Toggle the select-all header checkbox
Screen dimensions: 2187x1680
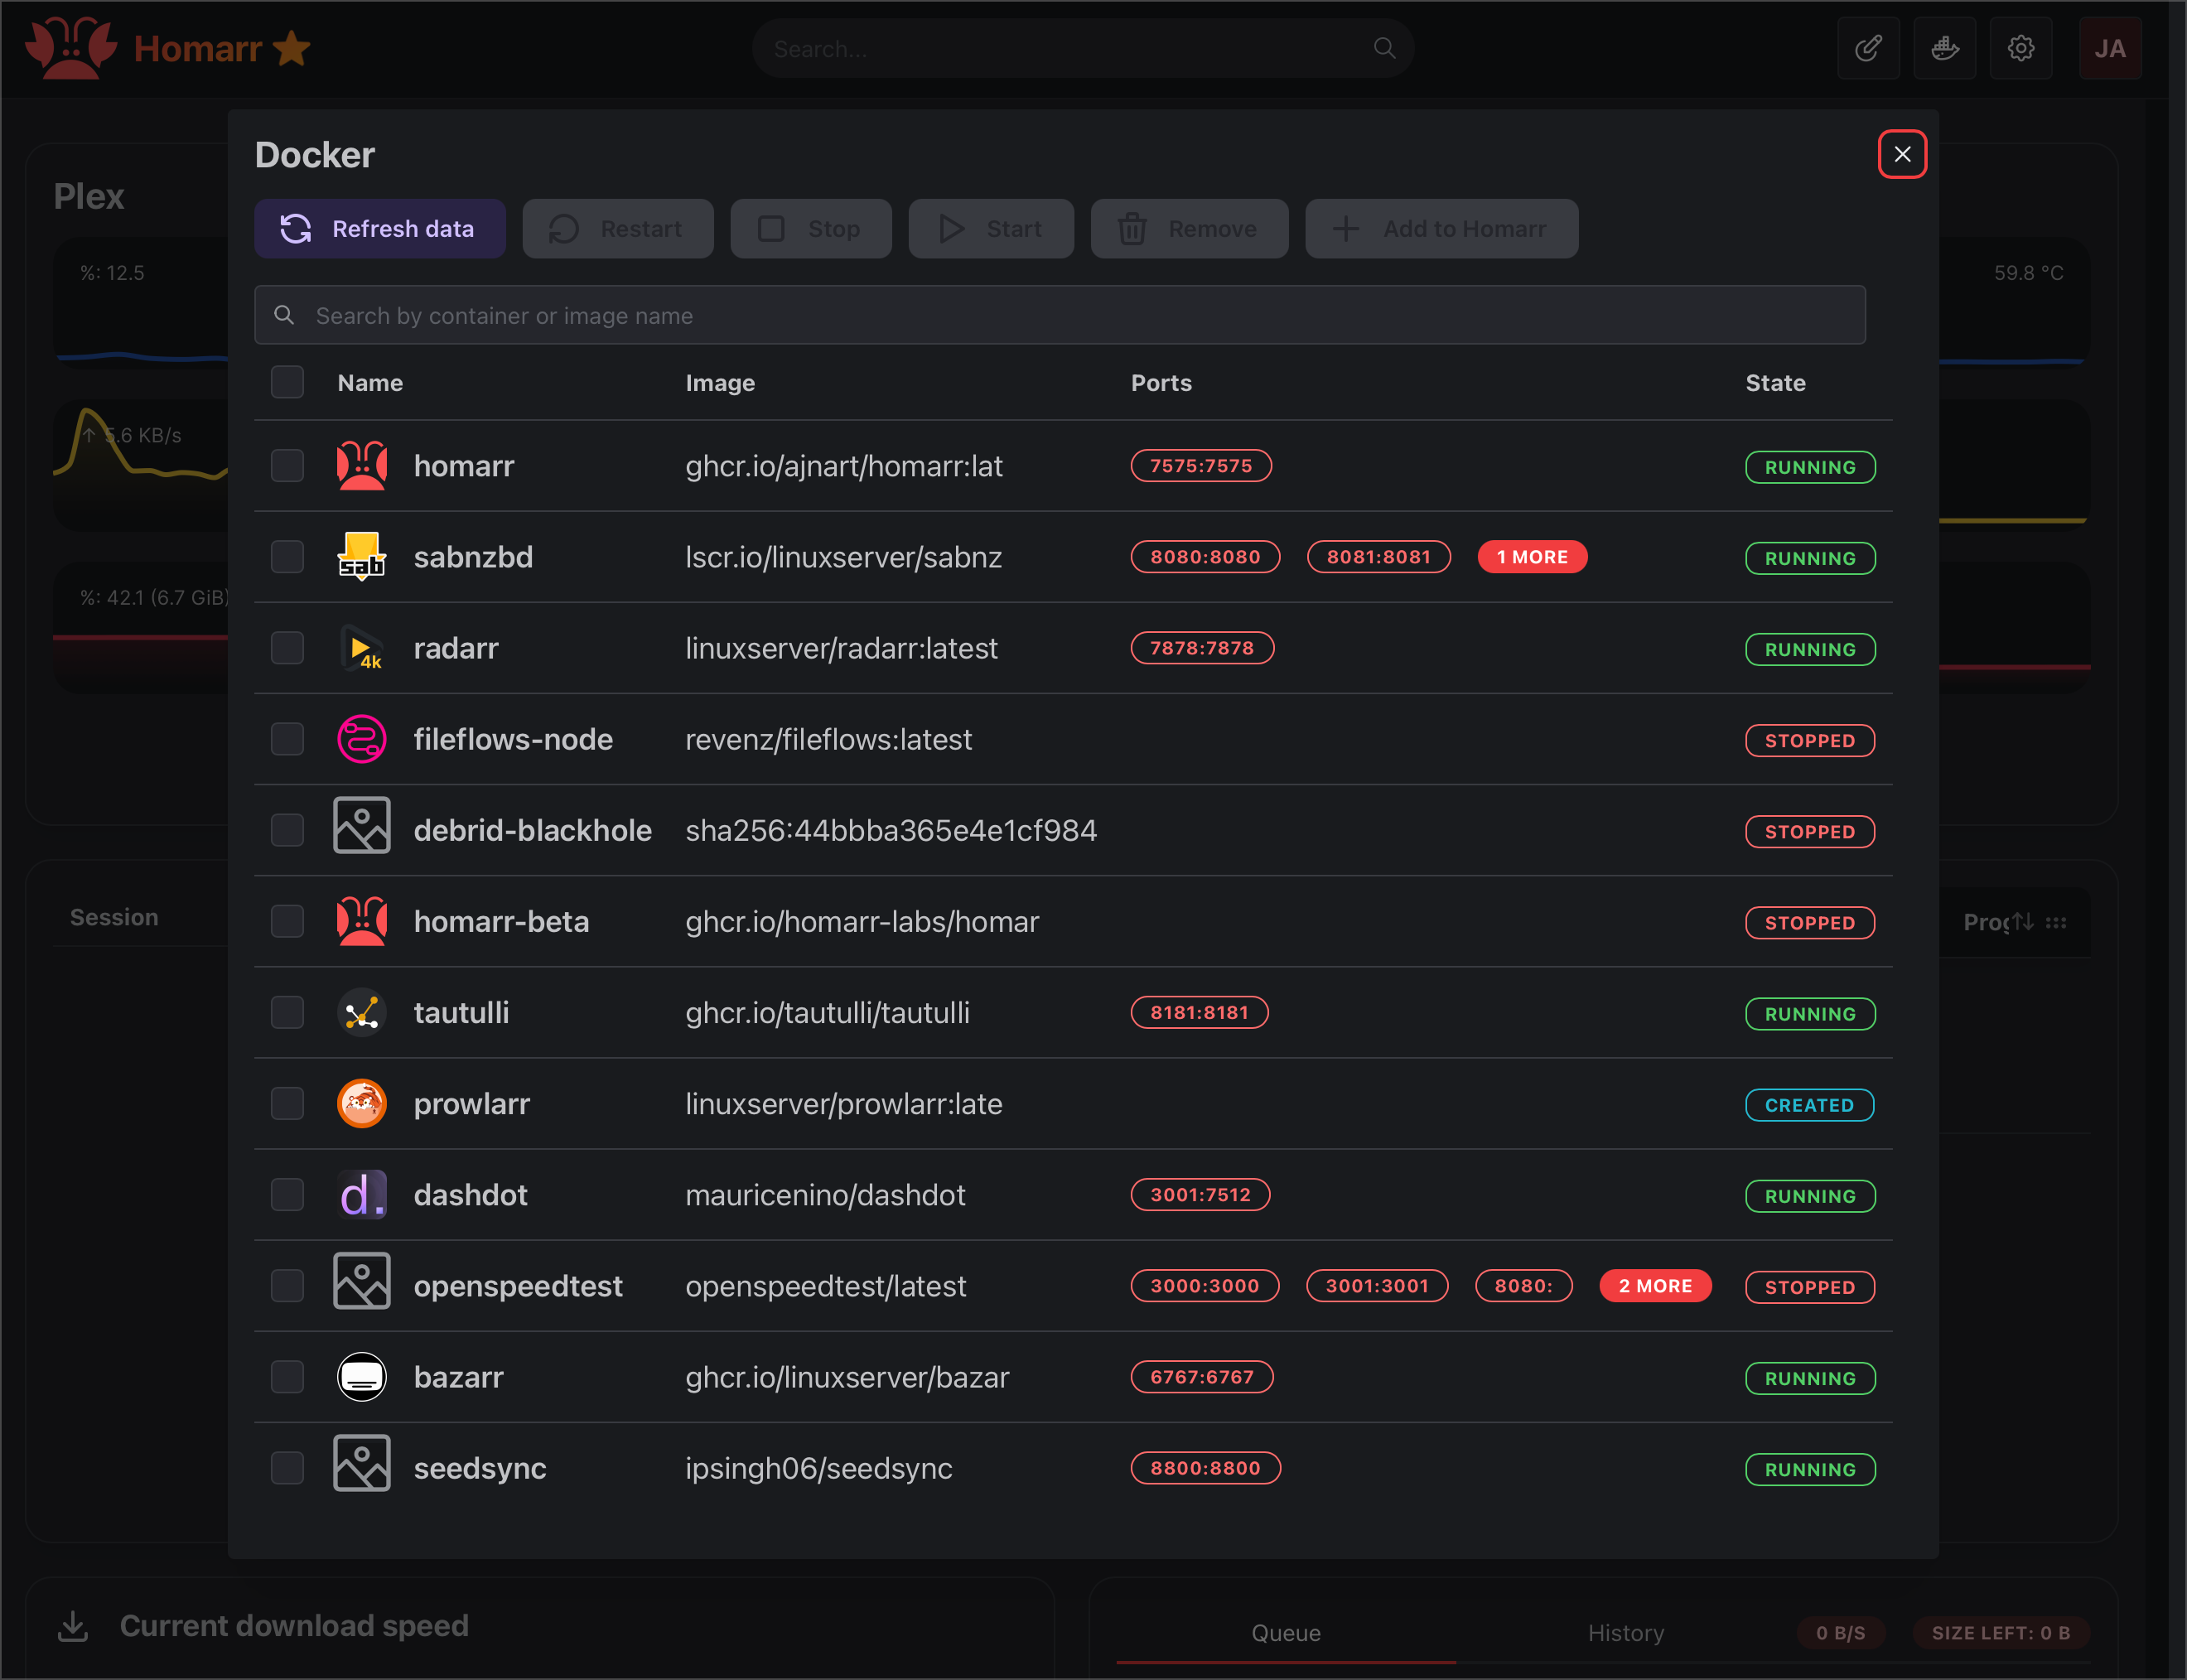pyautogui.click(x=287, y=382)
